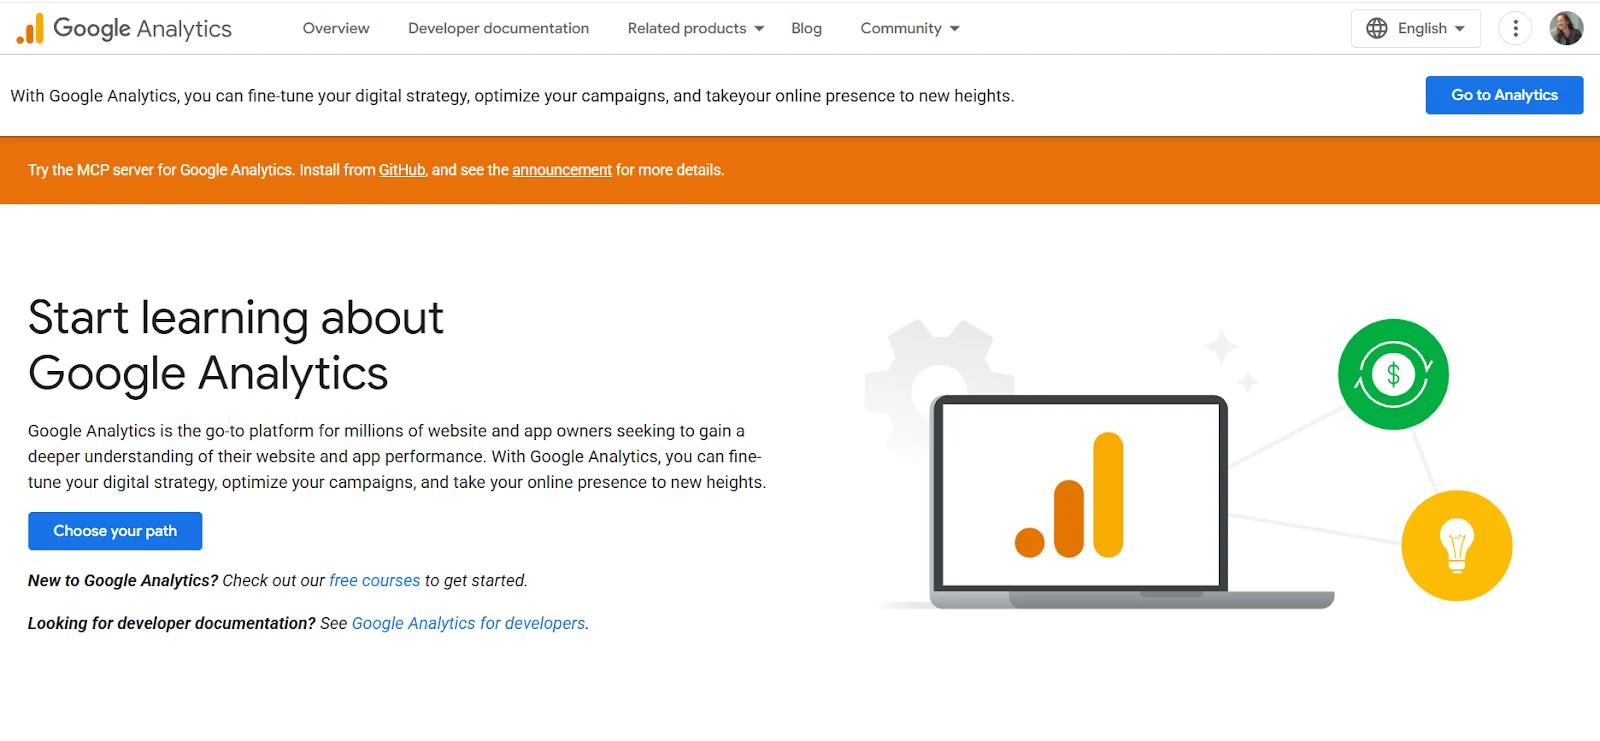Open the Blog tab
This screenshot has width=1600, height=741.
806,28
